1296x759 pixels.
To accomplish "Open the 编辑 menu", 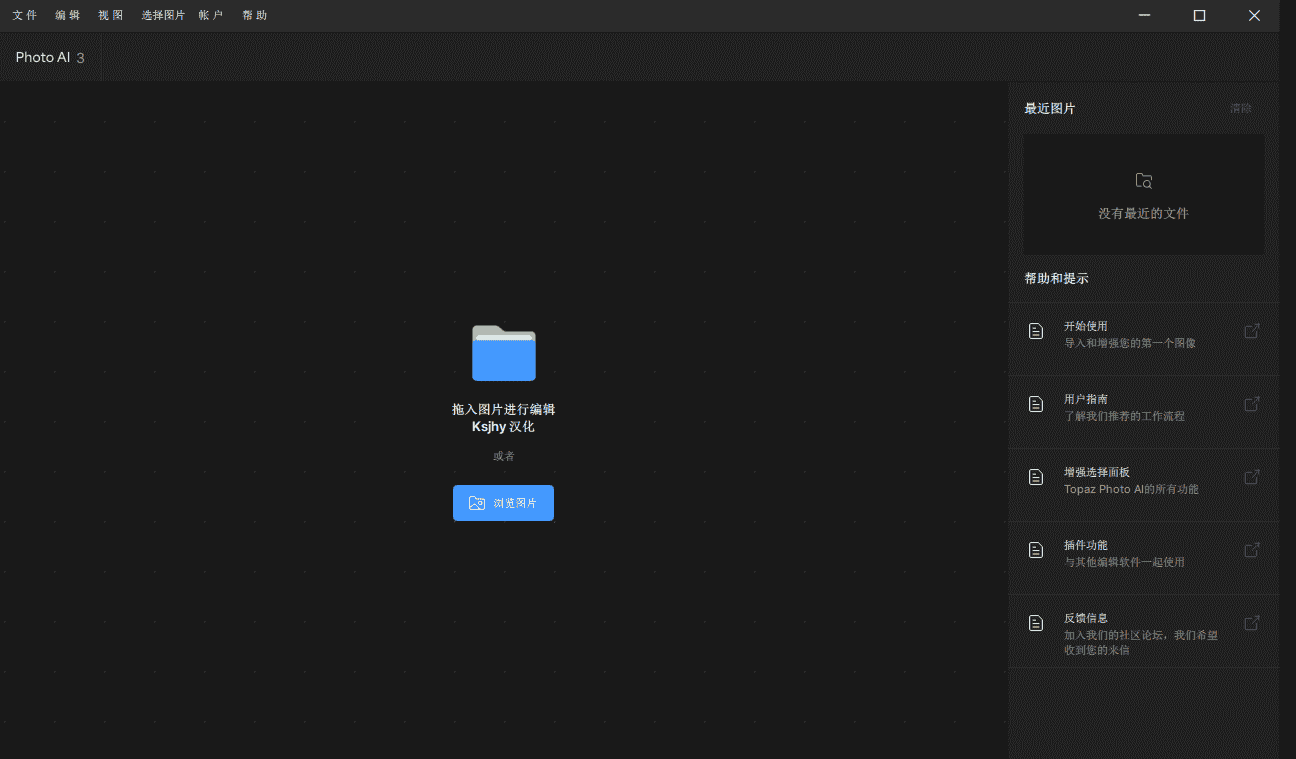I will 68,15.
